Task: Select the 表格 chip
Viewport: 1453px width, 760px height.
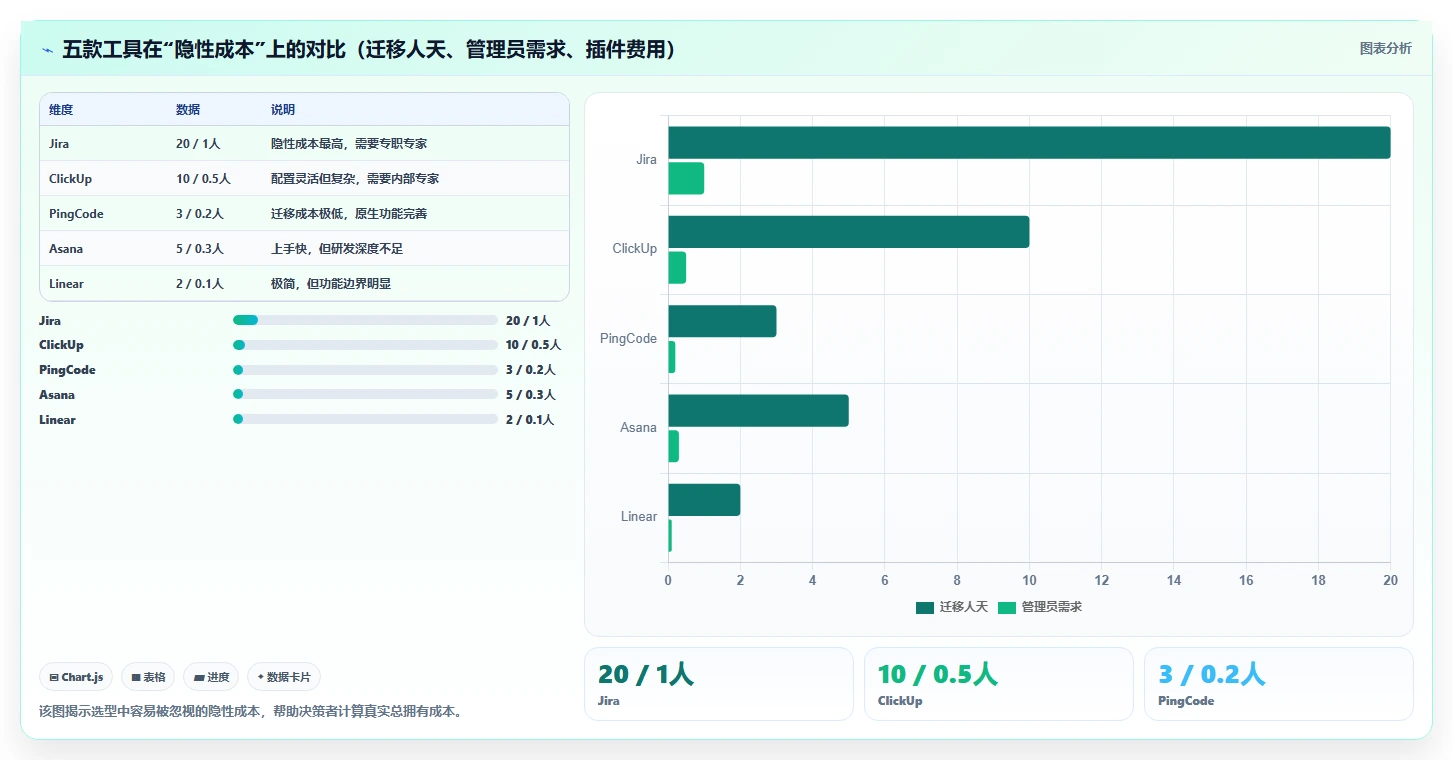Action: pos(148,677)
